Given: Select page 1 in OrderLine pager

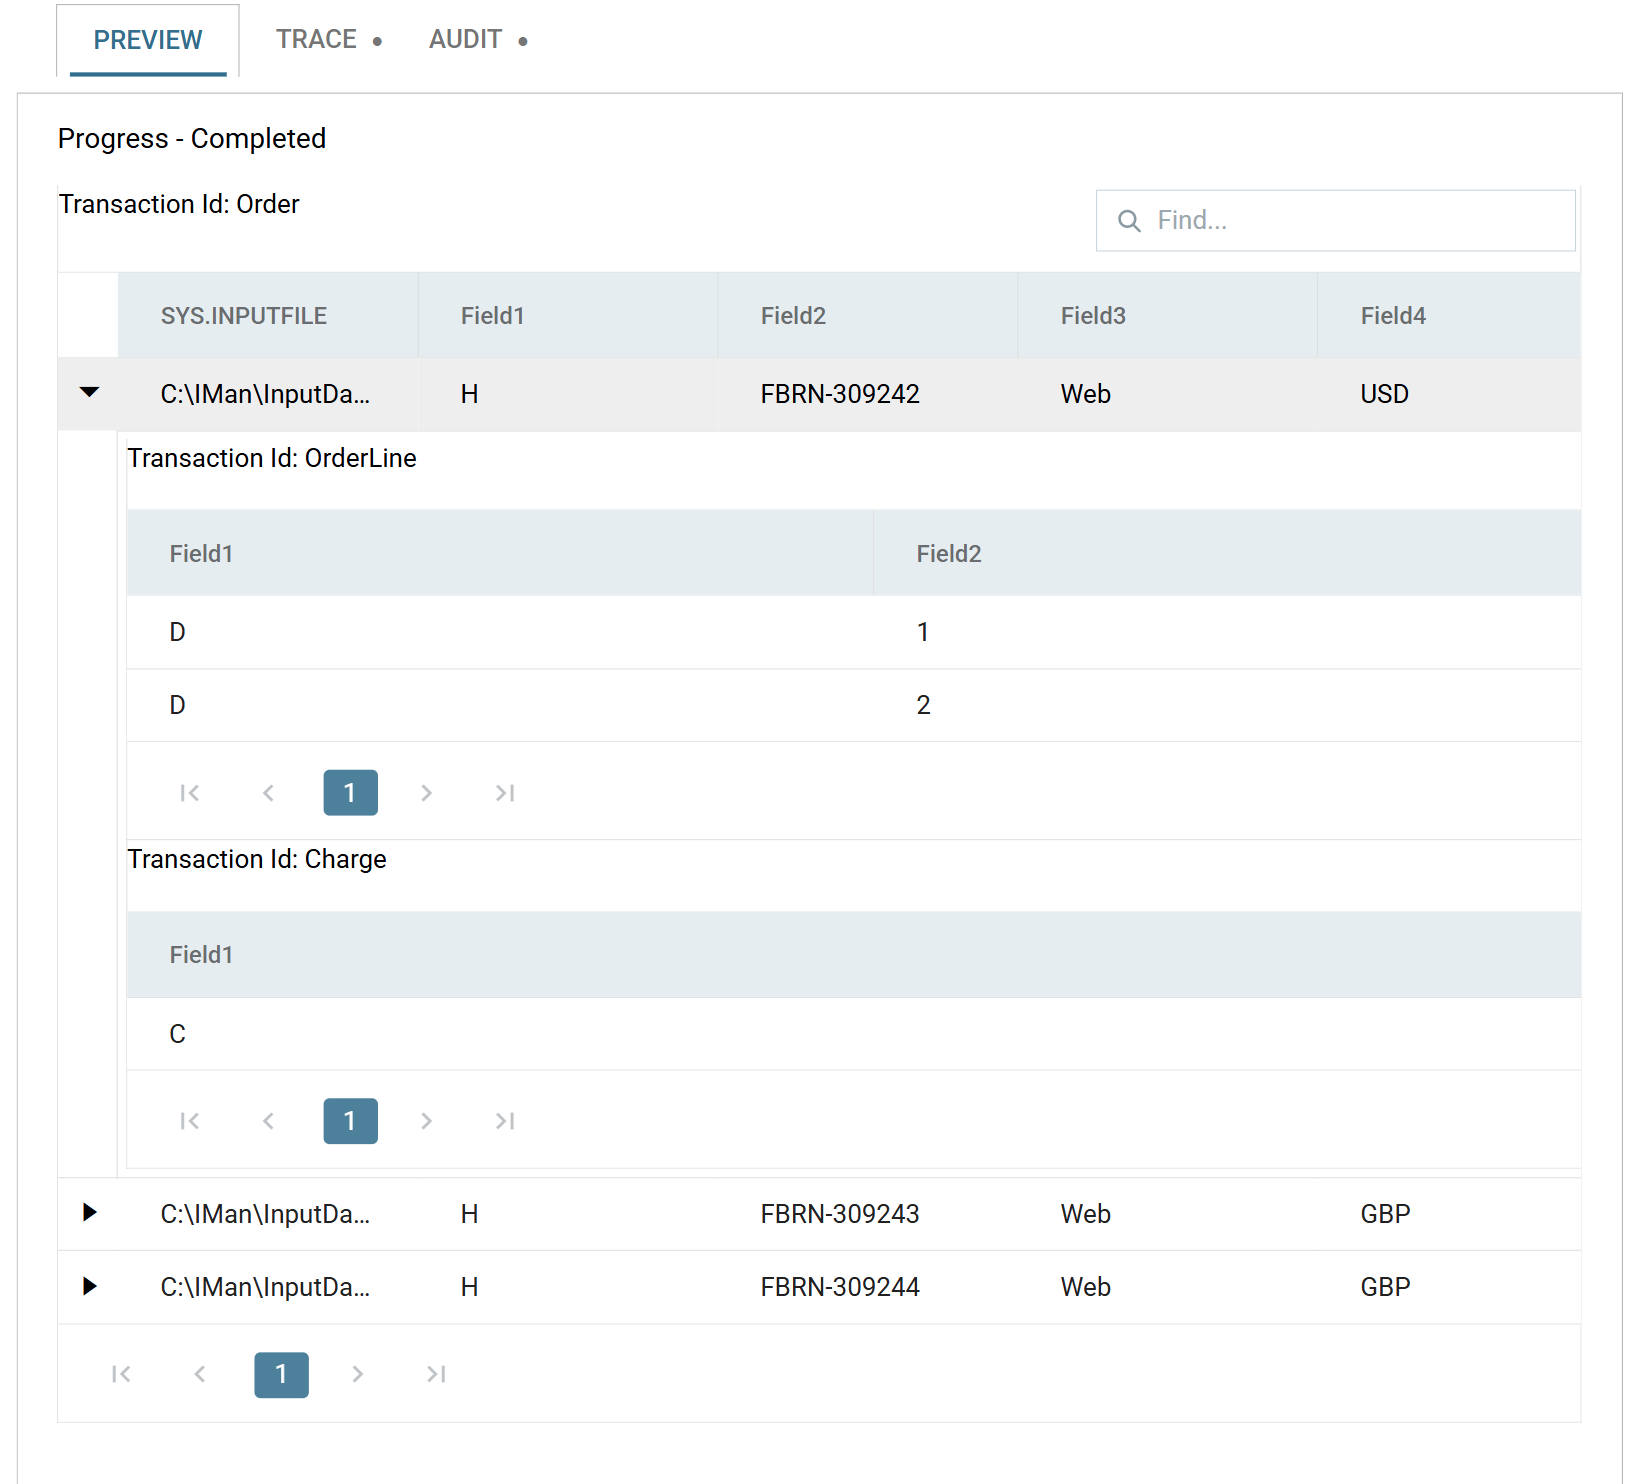Looking at the screenshot, I should [x=351, y=793].
